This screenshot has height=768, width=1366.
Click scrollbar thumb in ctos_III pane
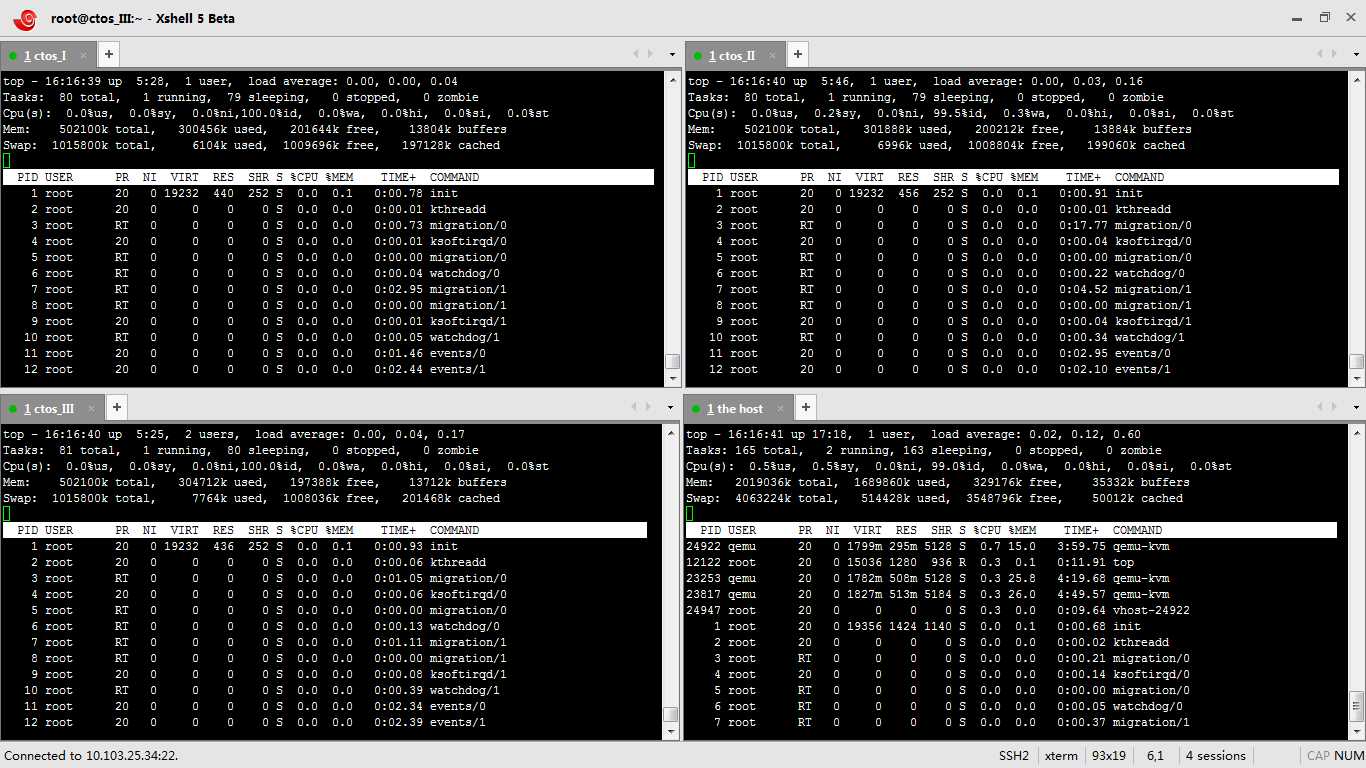[671, 715]
